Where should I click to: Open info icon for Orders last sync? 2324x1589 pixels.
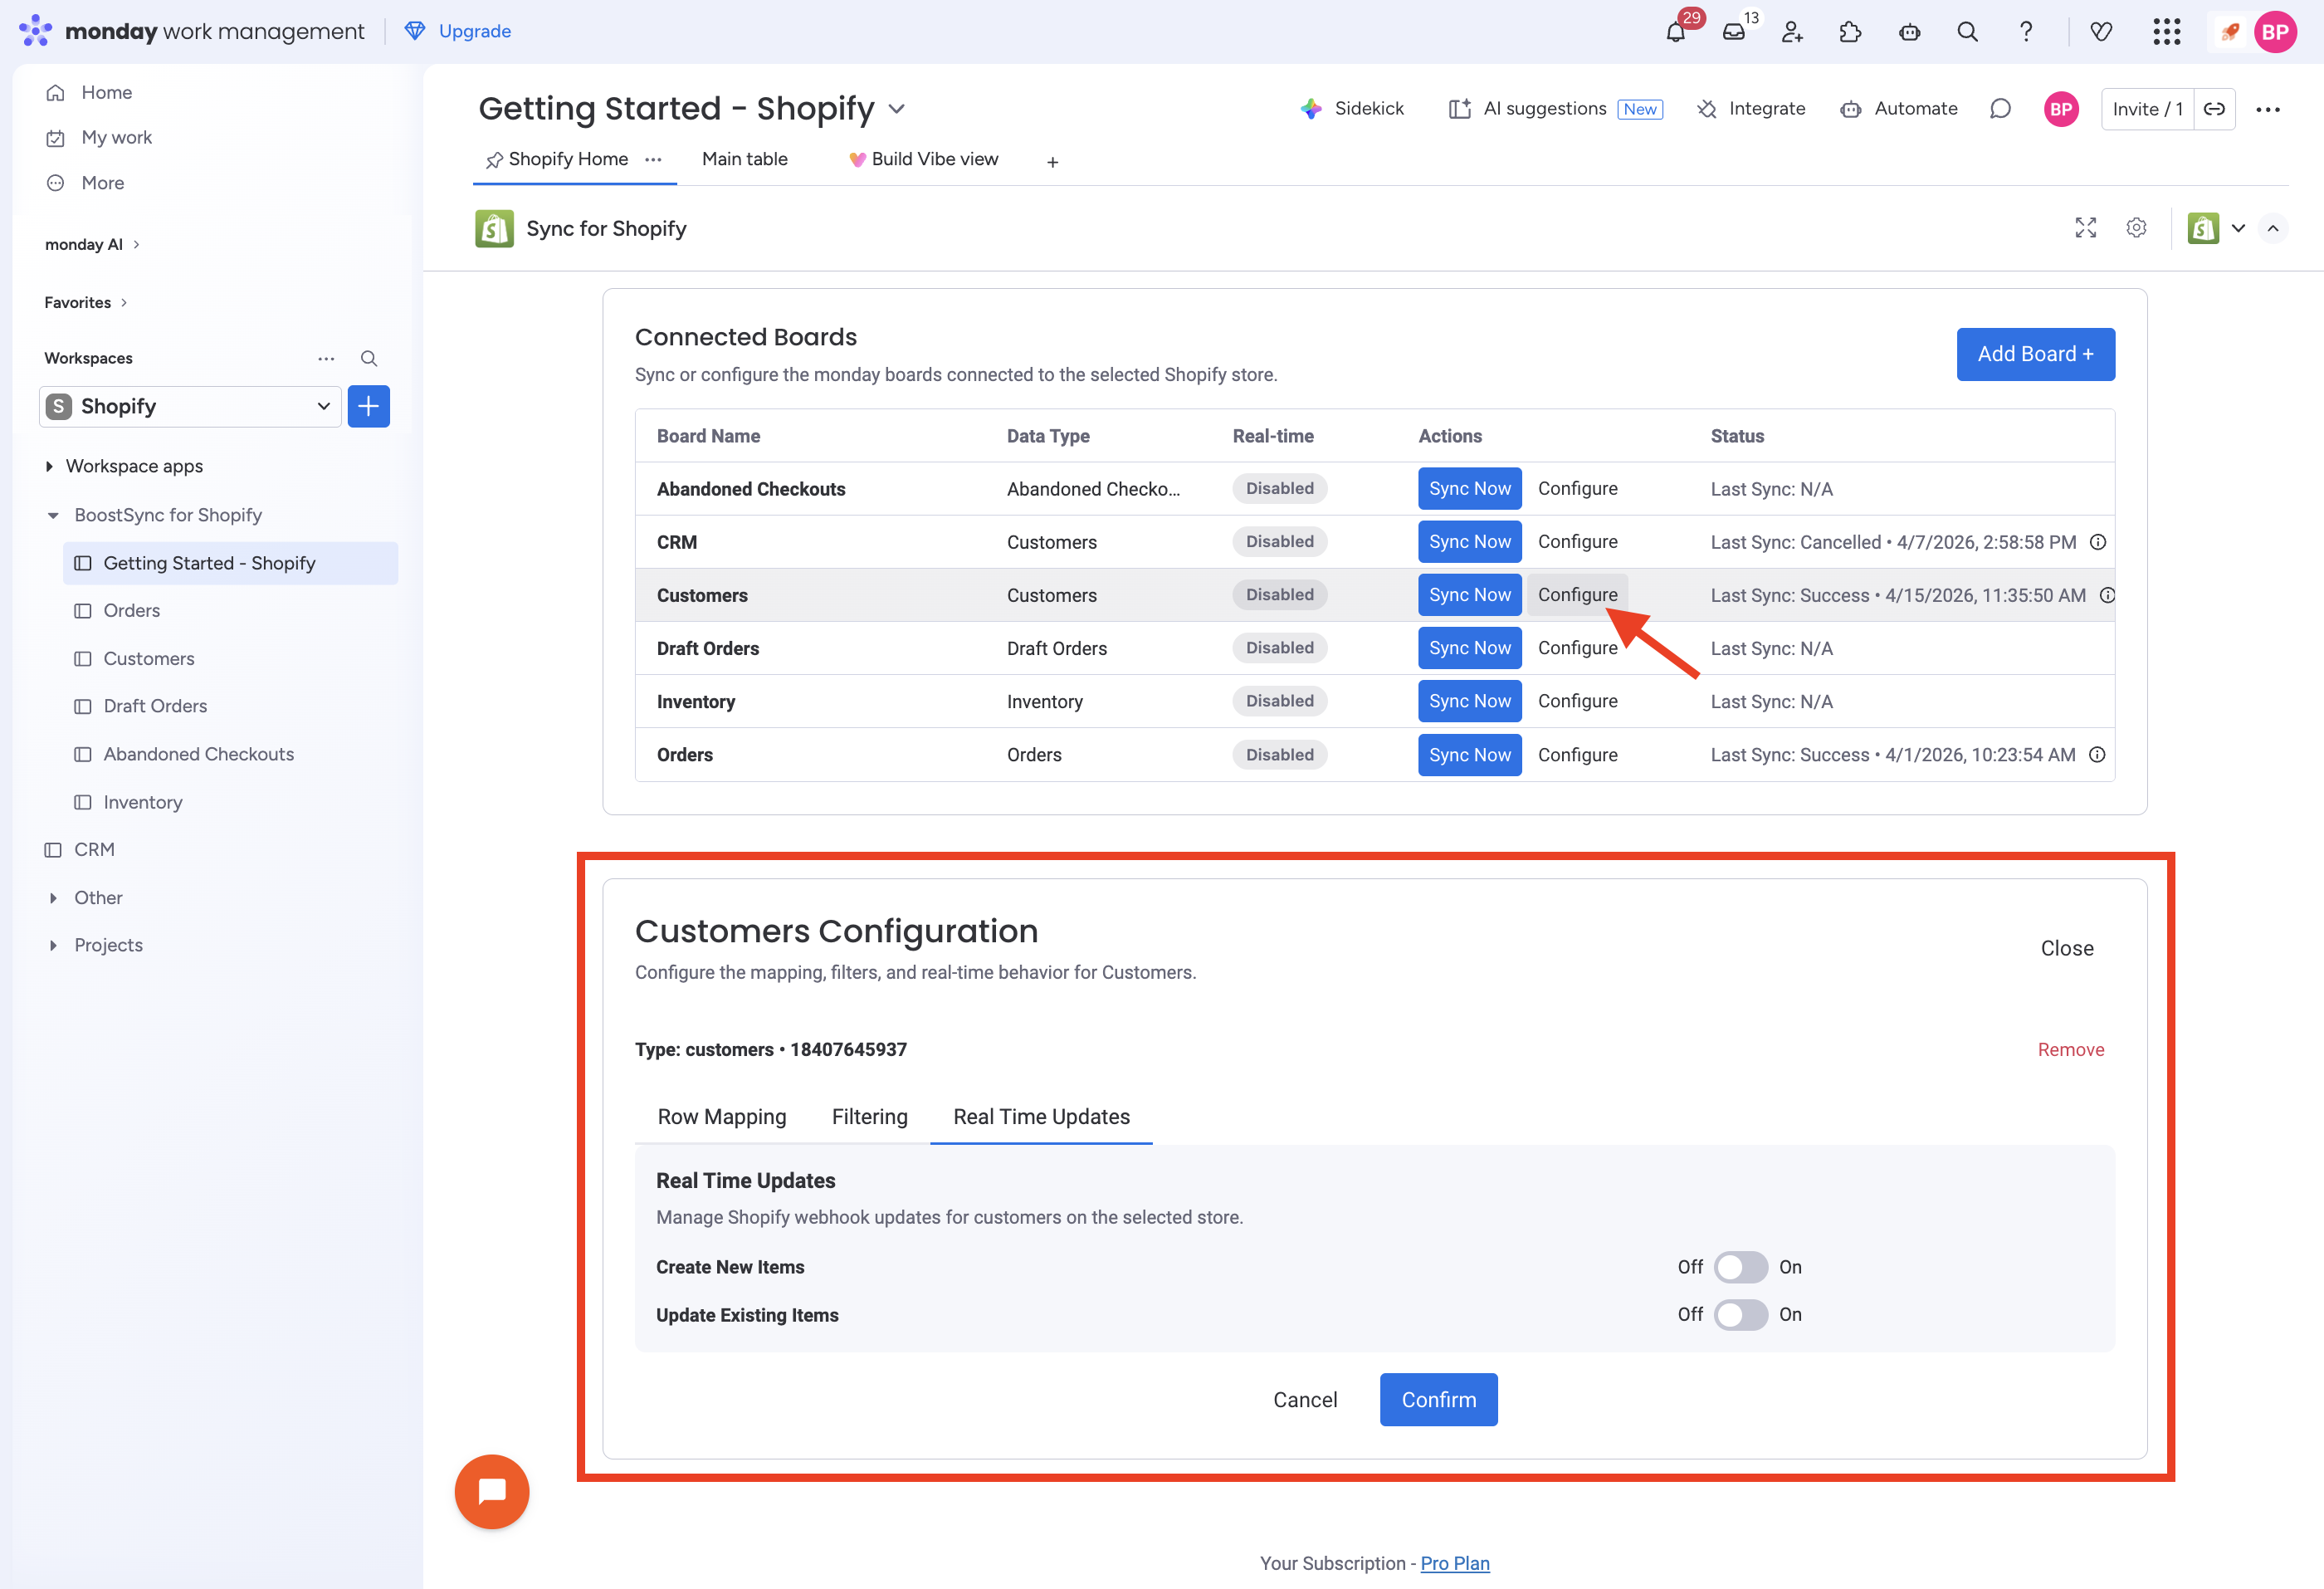[x=2097, y=755]
